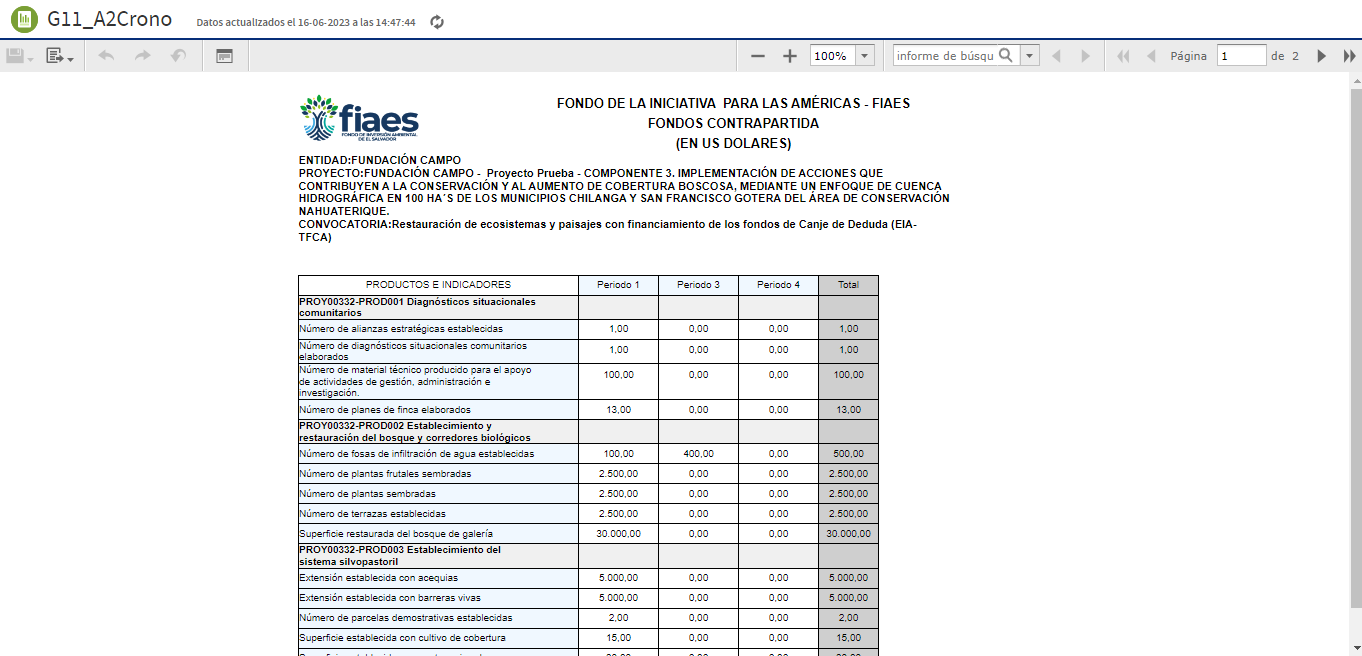Screen dimensions: 1362x656
Task: Toggle the parameters panel icon
Action: tap(224, 57)
